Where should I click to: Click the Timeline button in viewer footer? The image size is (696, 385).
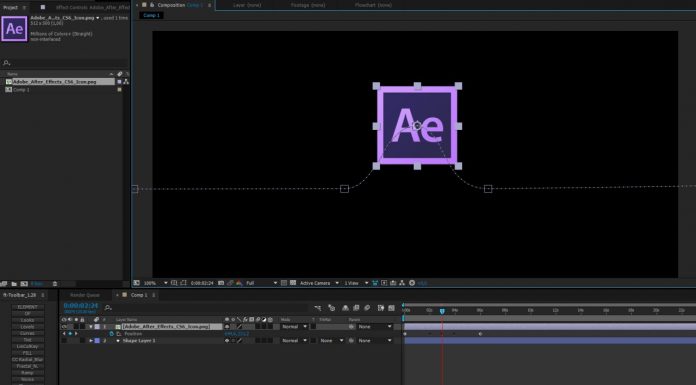tap(393, 283)
